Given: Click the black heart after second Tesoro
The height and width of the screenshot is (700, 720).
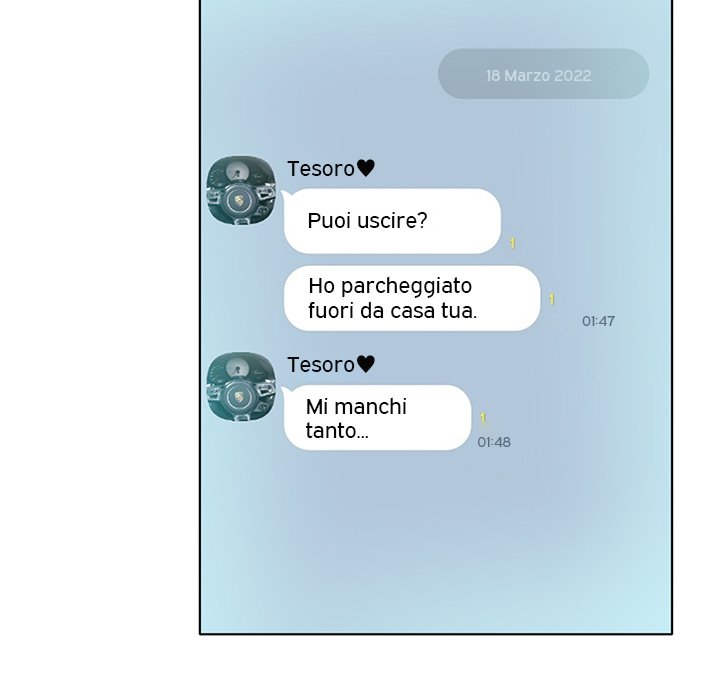Looking at the screenshot, I should click(366, 364).
